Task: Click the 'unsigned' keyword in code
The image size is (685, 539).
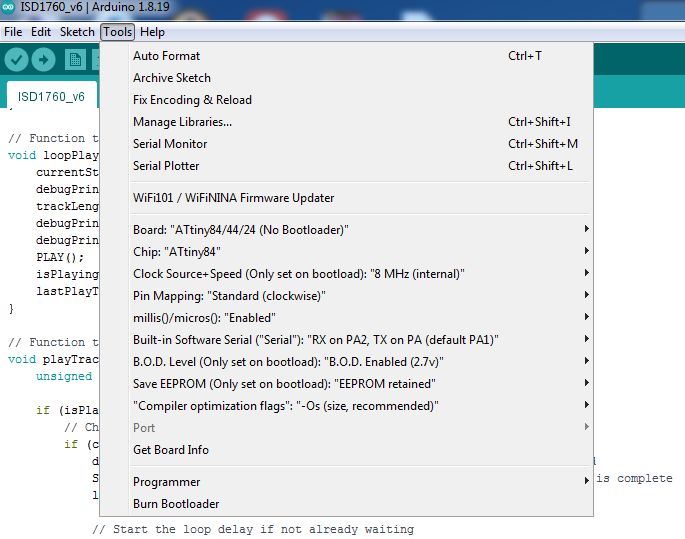Action: point(64,376)
